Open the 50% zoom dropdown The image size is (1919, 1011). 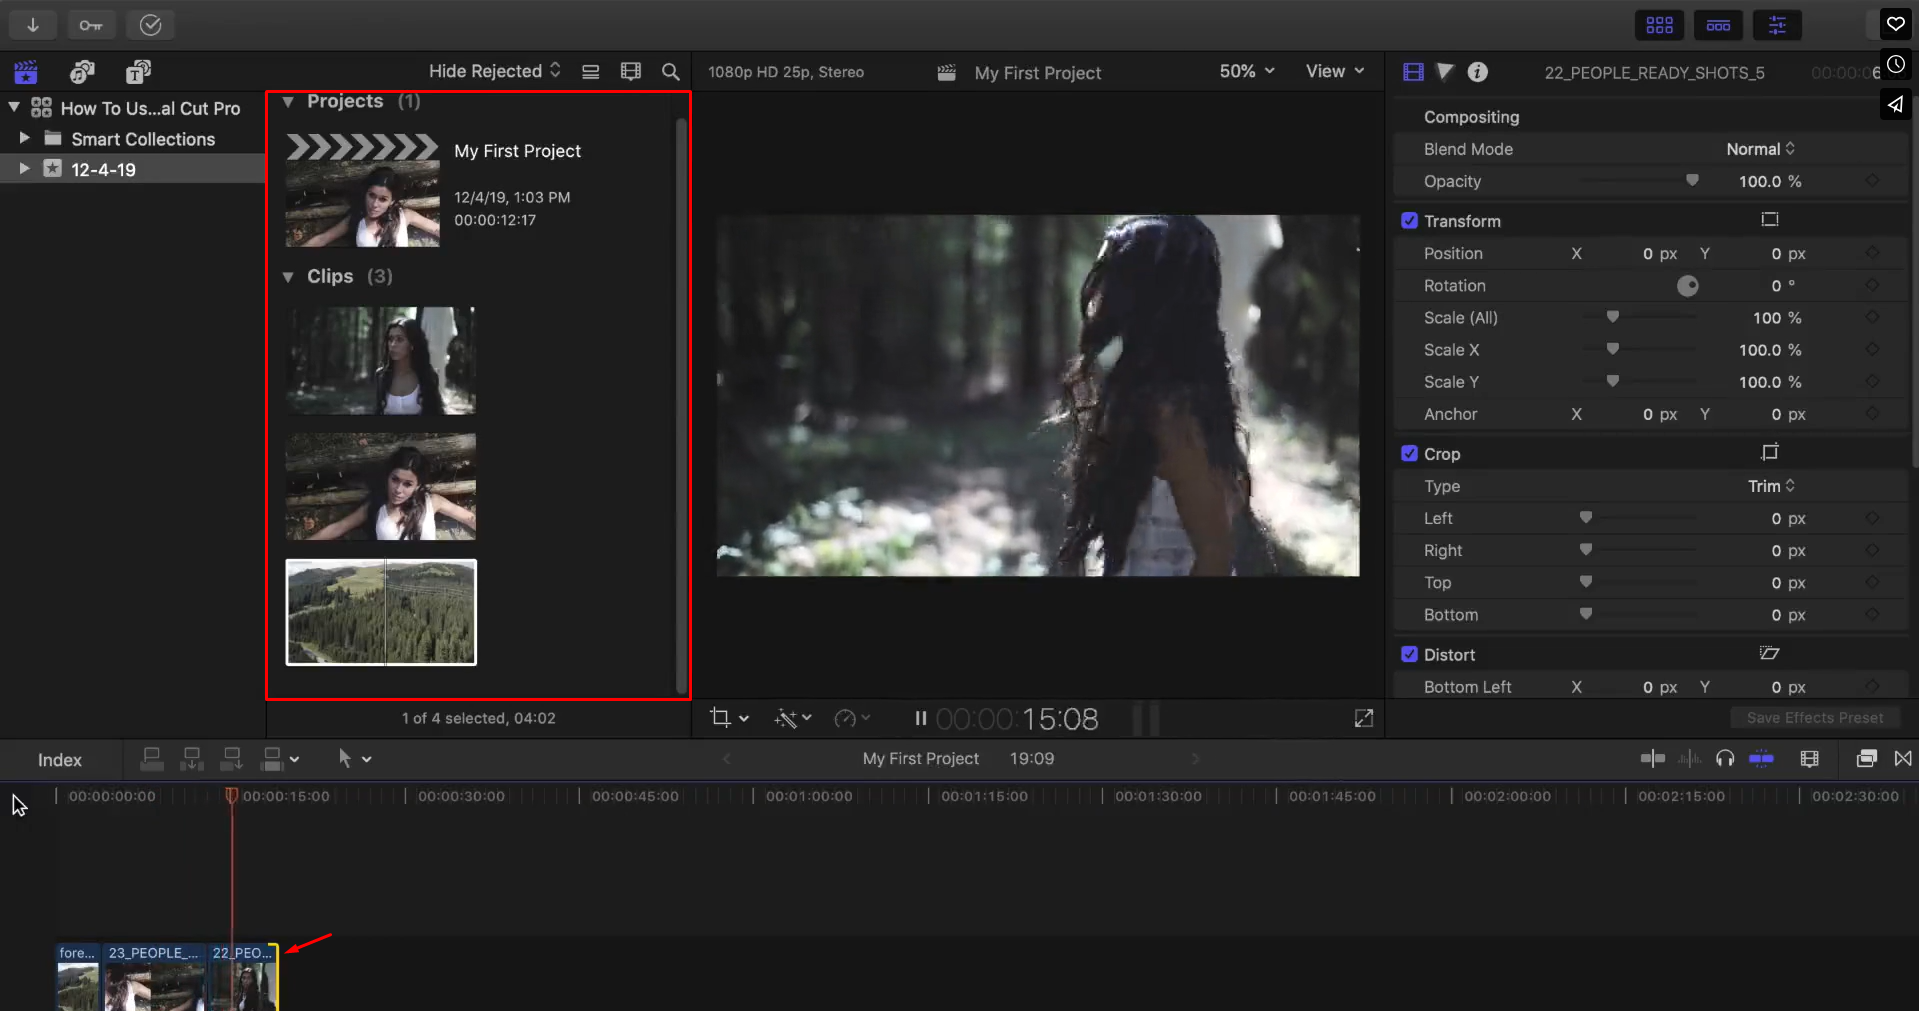pos(1246,71)
